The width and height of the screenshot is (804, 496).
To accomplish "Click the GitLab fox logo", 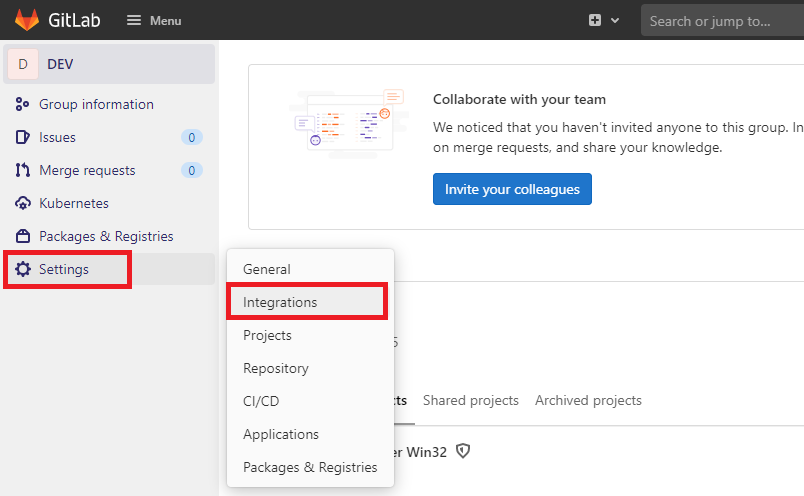I will (27, 20).
